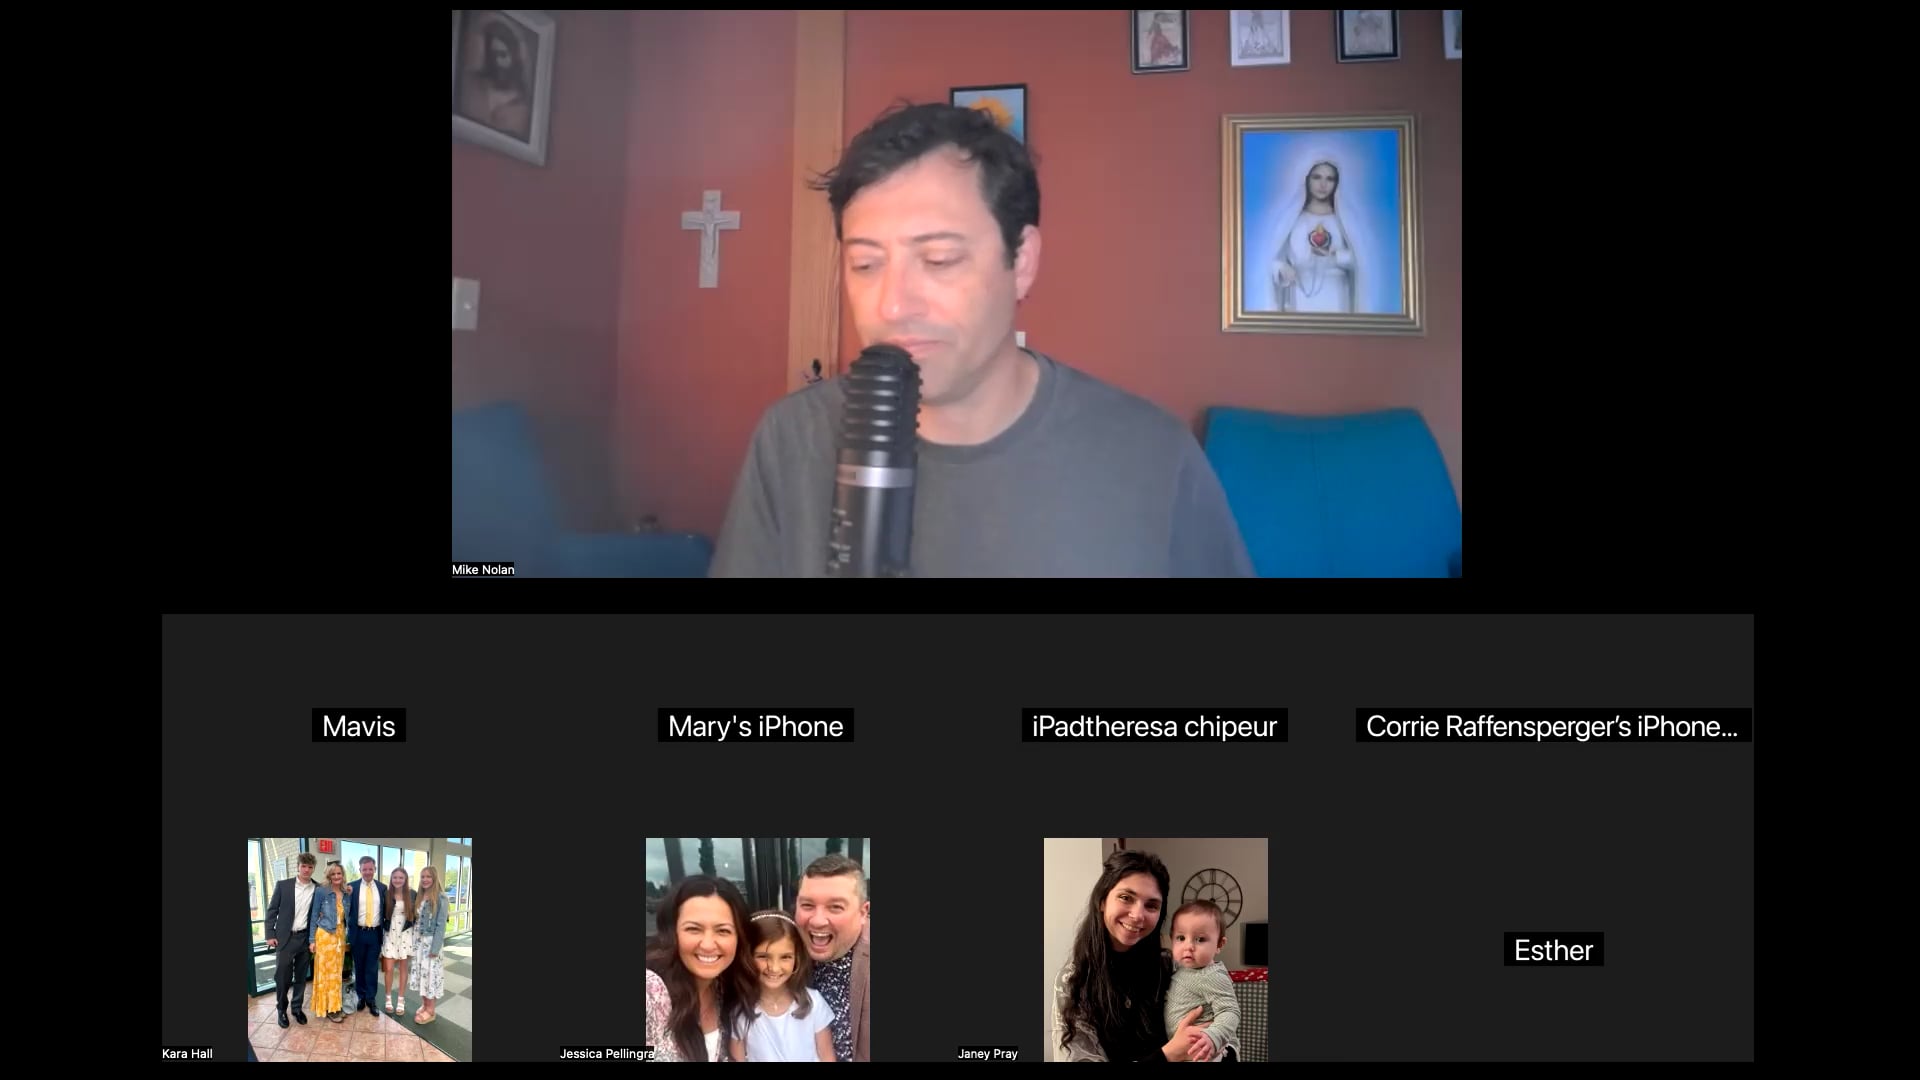Click the Janey Pray name tag
This screenshot has height=1080, width=1920.
point(987,1054)
